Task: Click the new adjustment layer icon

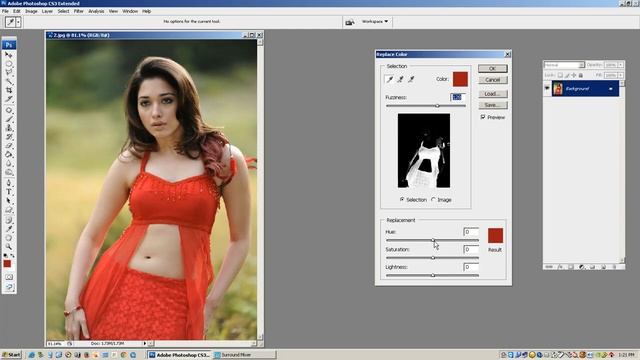Action: coord(581,267)
